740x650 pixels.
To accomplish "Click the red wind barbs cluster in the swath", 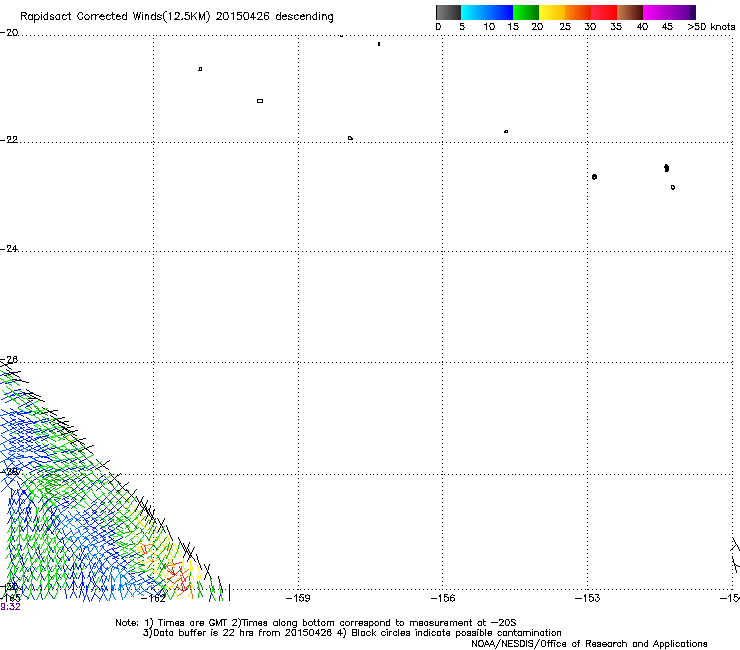I will point(177,576).
